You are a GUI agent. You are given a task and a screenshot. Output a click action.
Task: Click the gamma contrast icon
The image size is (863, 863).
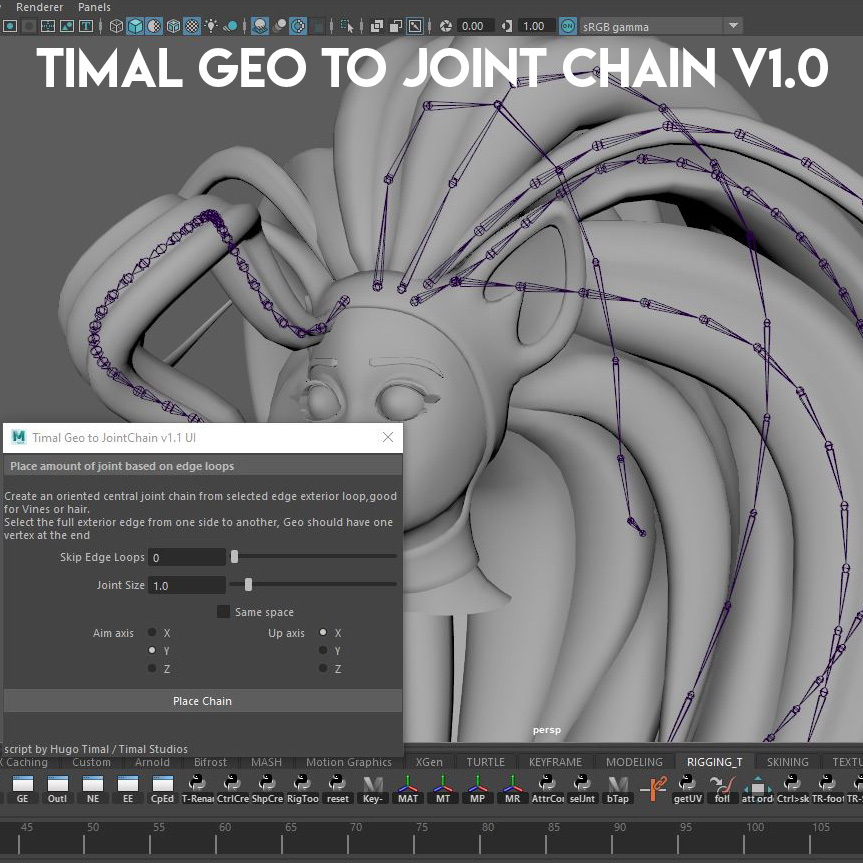click(507, 26)
